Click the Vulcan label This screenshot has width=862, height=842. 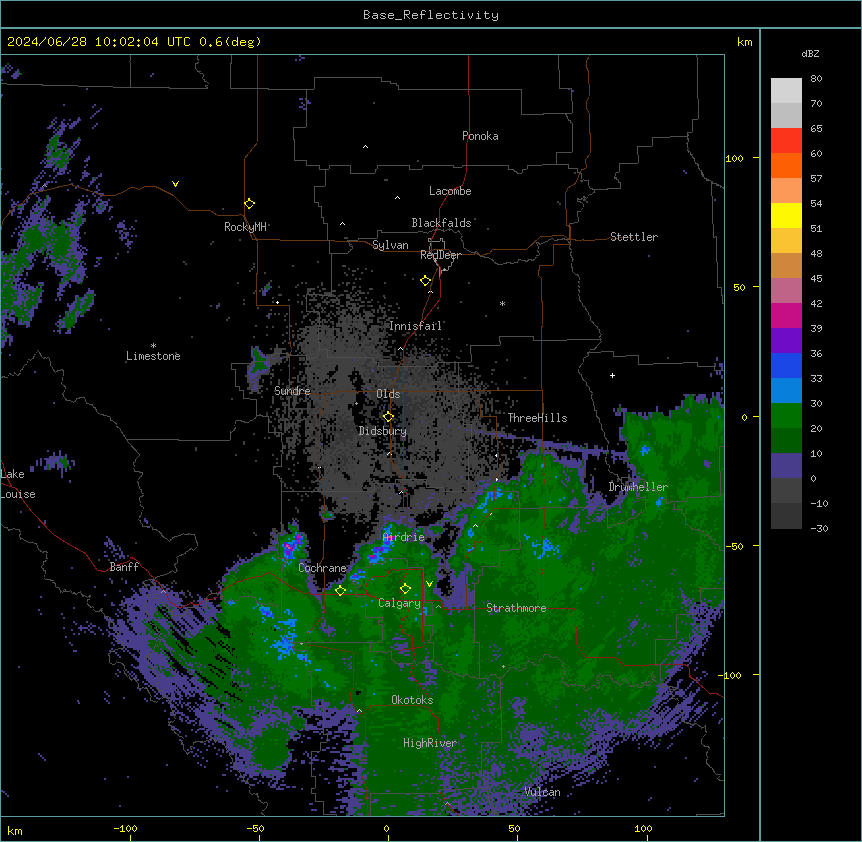click(543, 792)
